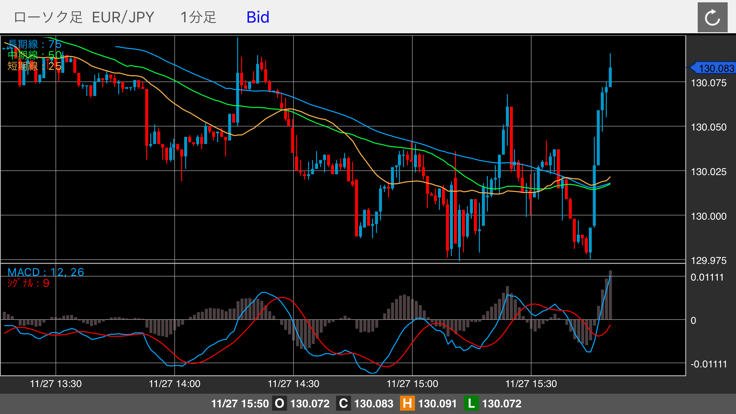The image size is (736, 414).
Task: Click the blue current price tag 130.083
Action: click(x=713, y=68)
